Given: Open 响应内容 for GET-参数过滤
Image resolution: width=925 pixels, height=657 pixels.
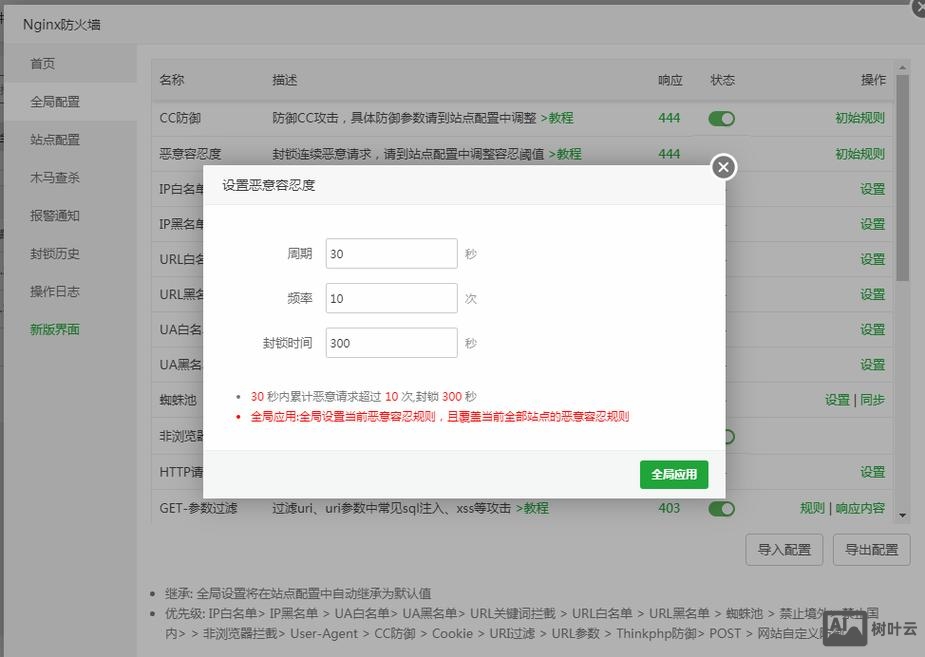Looking at the screenshot, I should [863, 508].
